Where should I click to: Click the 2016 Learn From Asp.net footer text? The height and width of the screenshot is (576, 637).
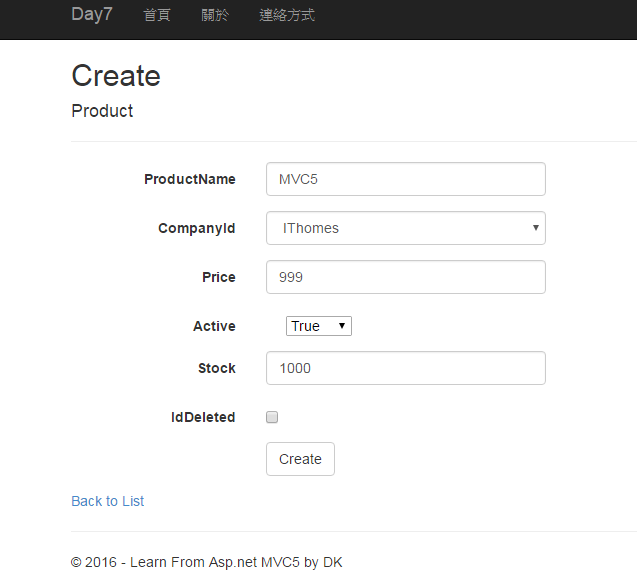tap(206, 562)
